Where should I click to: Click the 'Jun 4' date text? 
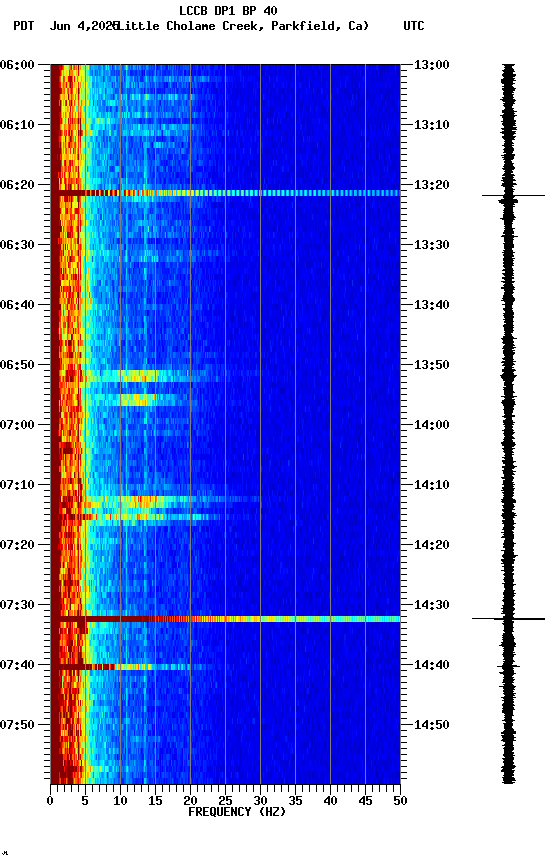[69, 26]
